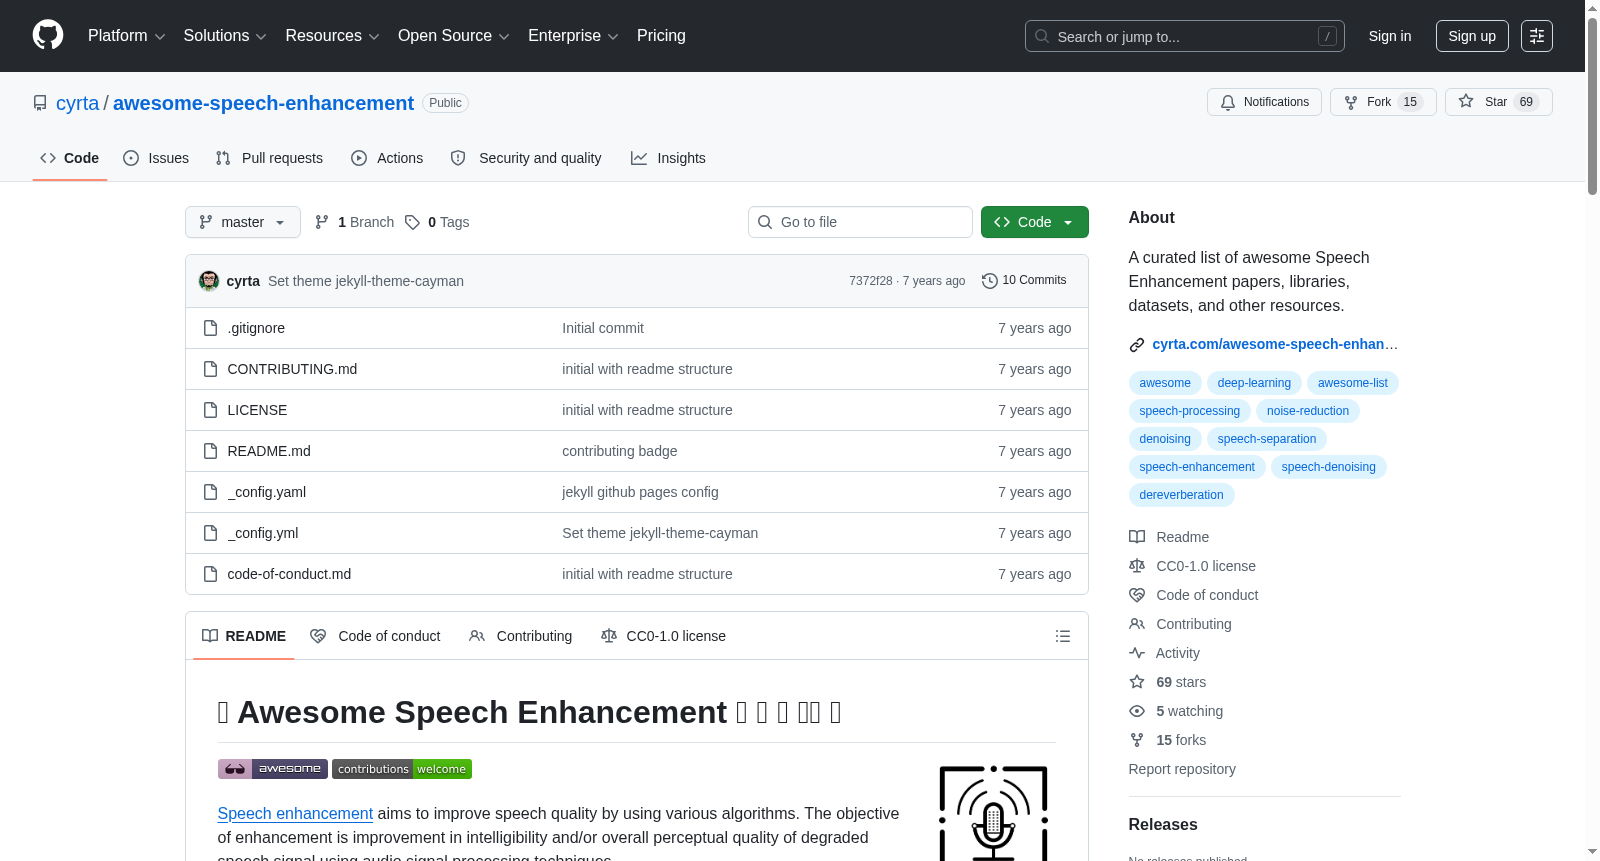
Task: Open the dereverberation topic tag
Action: point(1181,495)
